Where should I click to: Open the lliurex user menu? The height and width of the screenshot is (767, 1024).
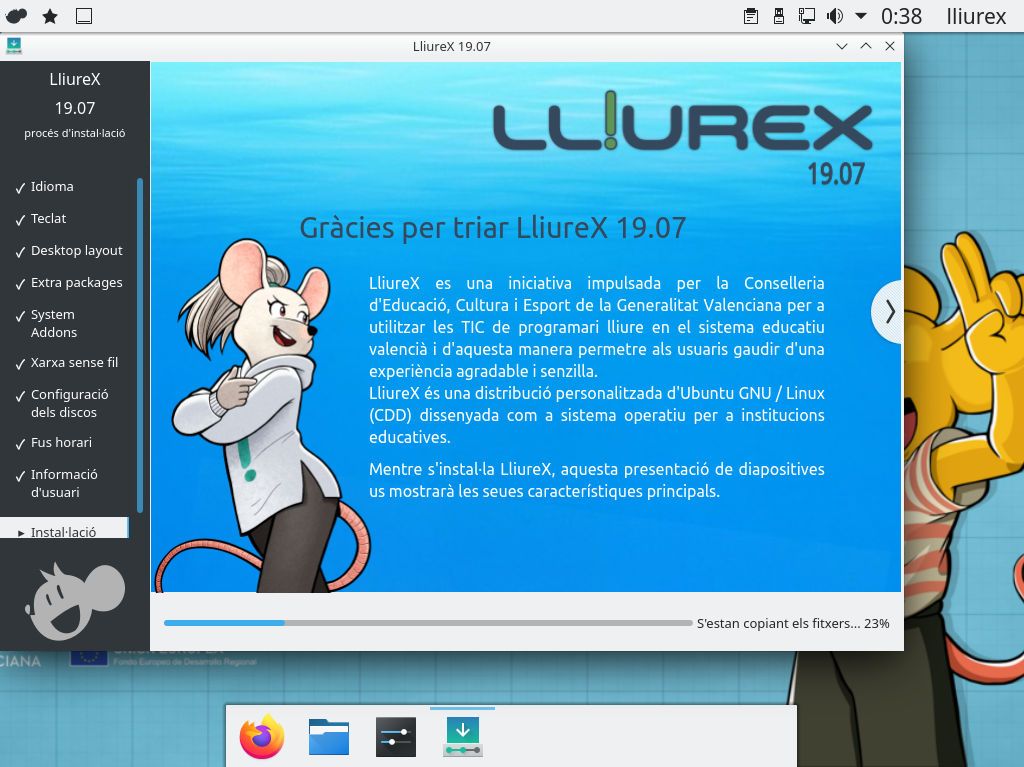tap(976, 16)
